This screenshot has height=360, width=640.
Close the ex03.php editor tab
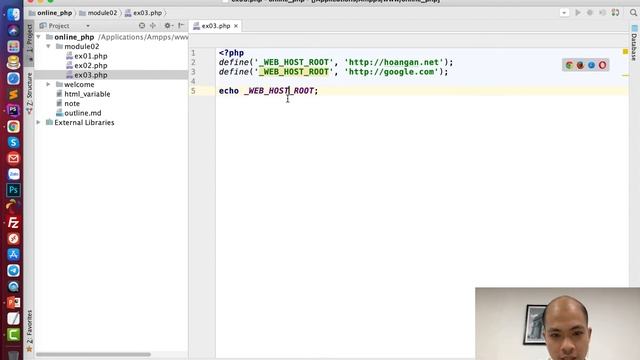point(236,26)
